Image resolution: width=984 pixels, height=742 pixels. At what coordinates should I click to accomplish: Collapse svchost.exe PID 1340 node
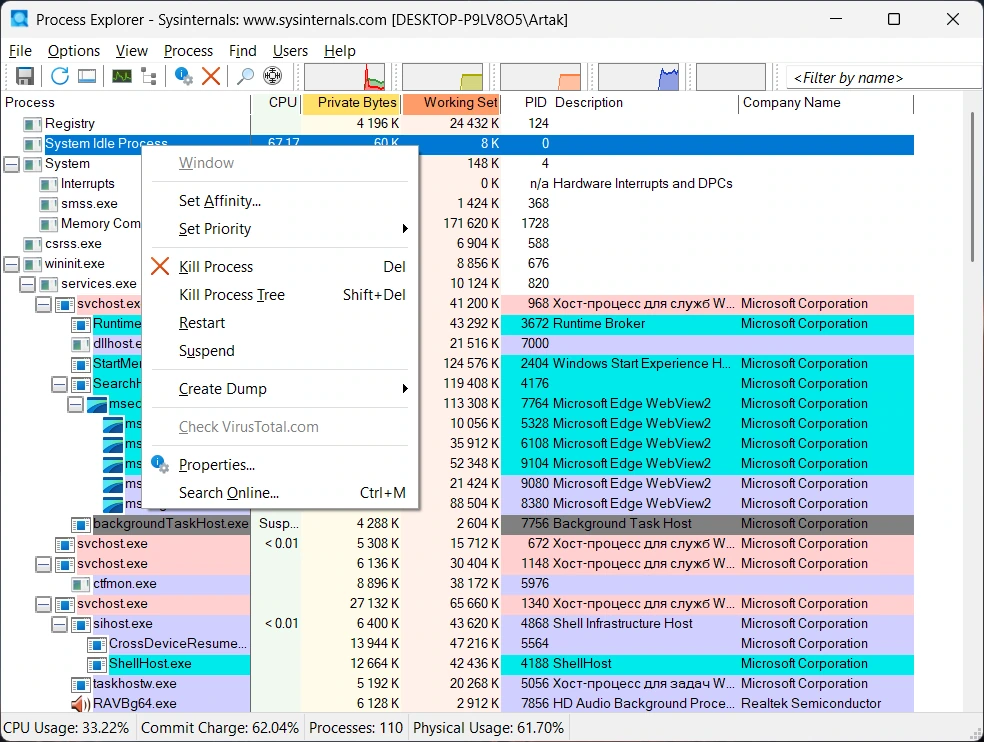coord(43,605)
